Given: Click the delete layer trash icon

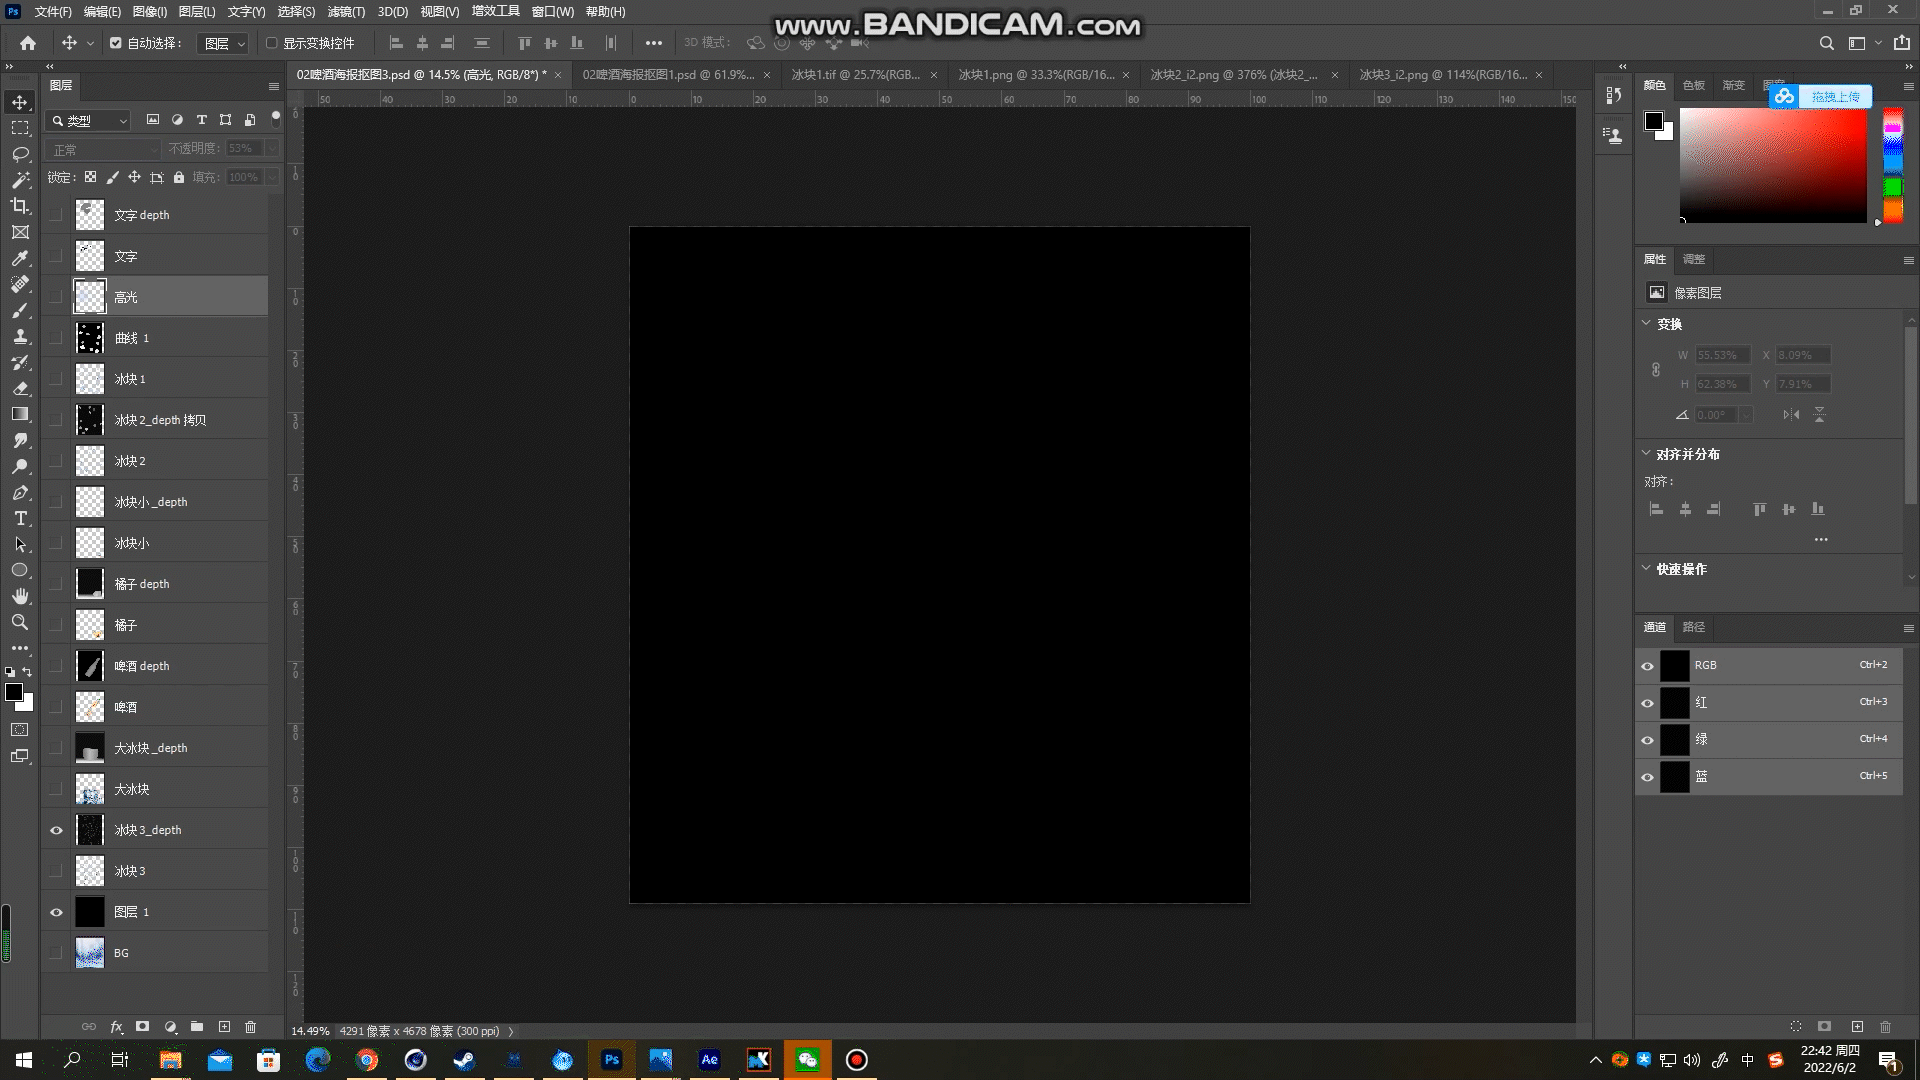Looking at the screenshot, I should click(251, 1027).
